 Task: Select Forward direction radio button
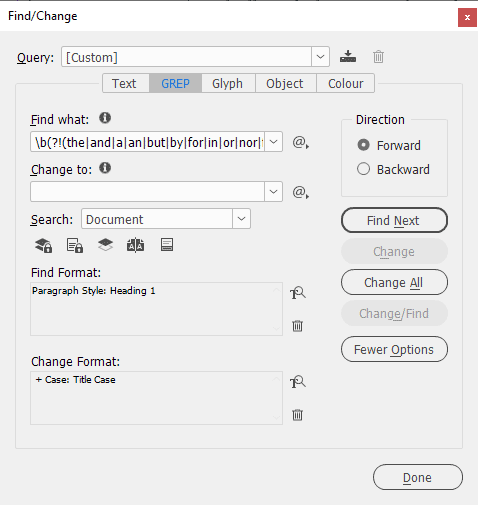(363, 145)
